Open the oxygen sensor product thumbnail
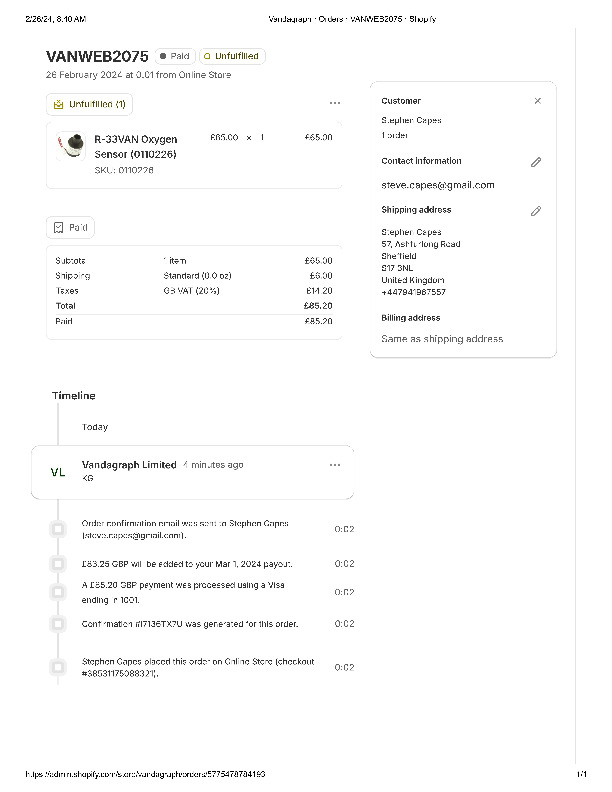The width and height of the screenshot is (612, 792). [69, 148]
